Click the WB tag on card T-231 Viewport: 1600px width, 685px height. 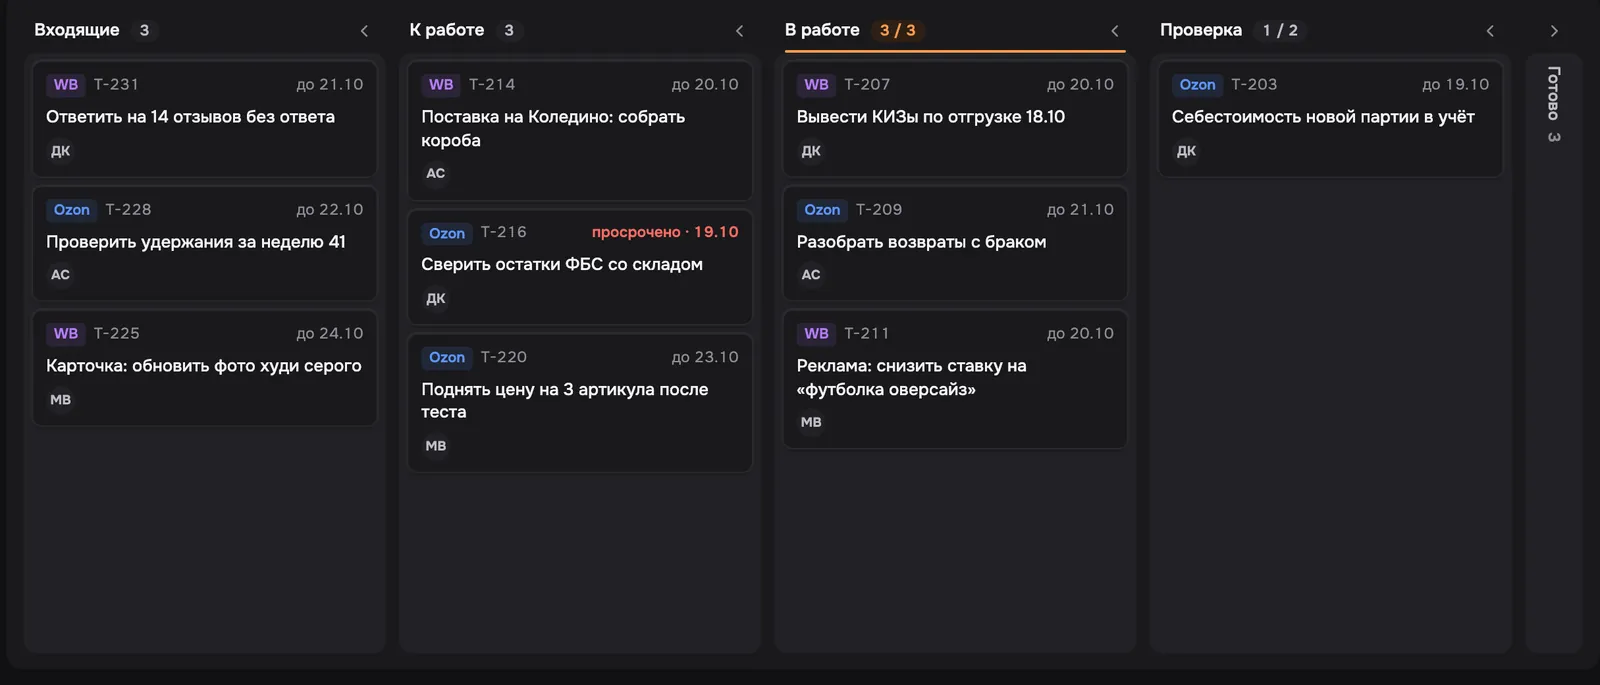click(66, 85)
